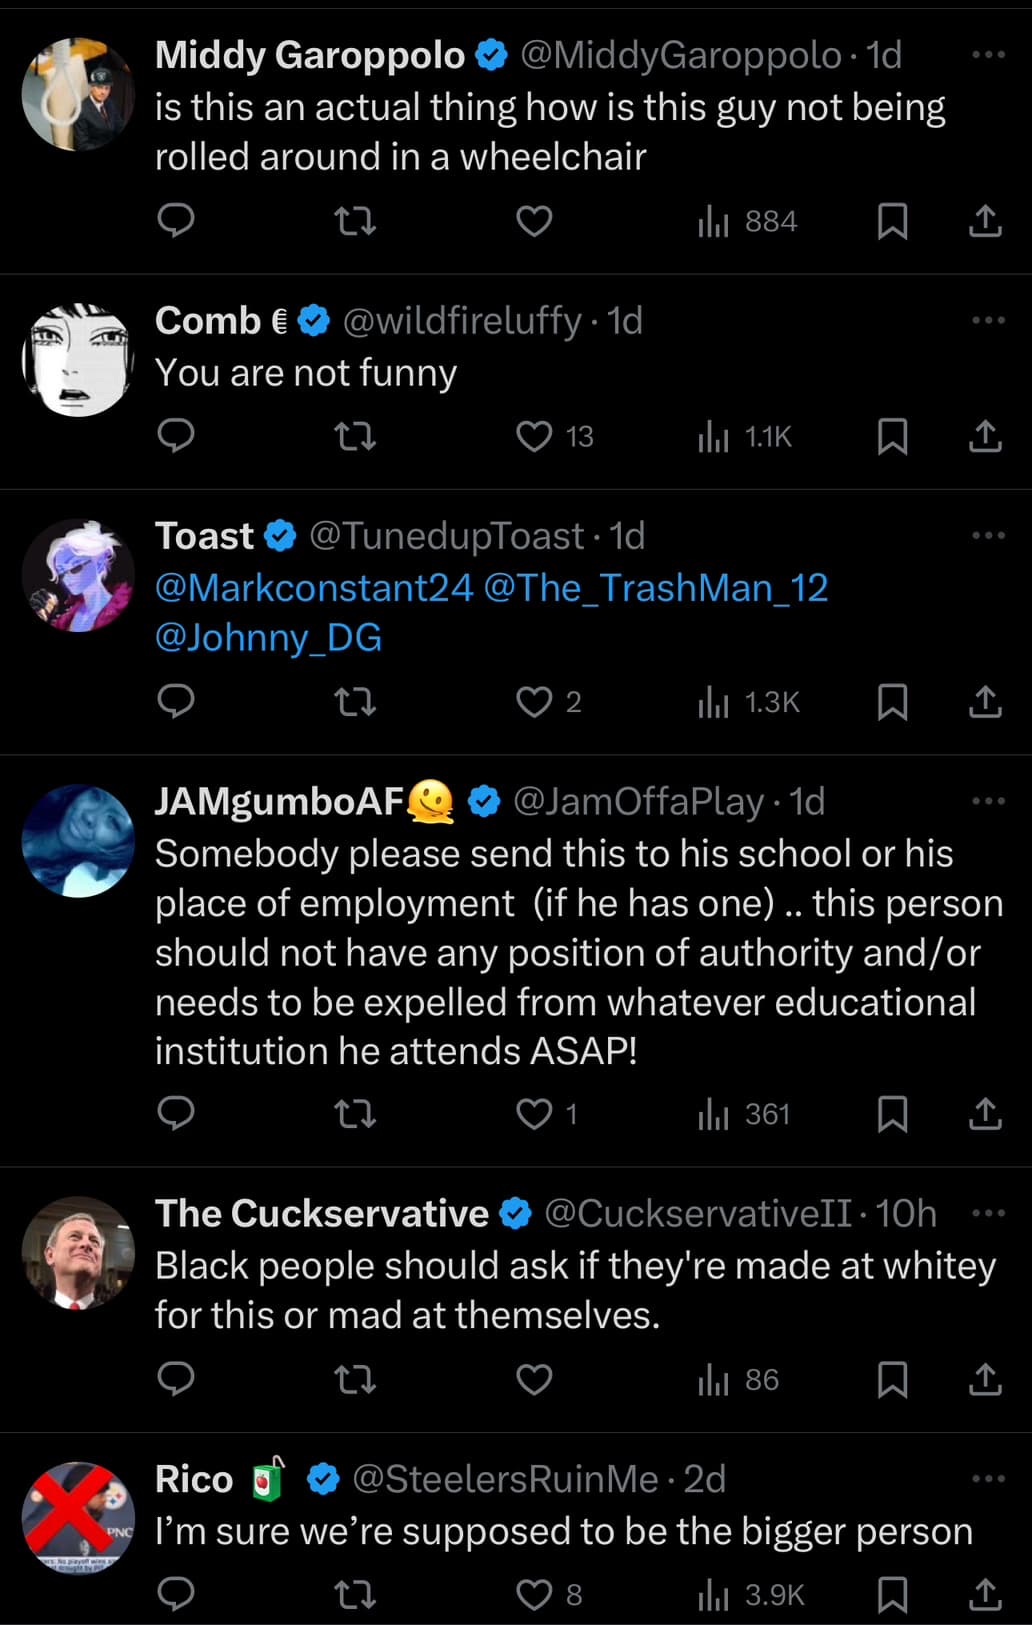Bookmark JAMgumboAF's tweet
Screen dimensions: 1032x1625
point(892,1114)
